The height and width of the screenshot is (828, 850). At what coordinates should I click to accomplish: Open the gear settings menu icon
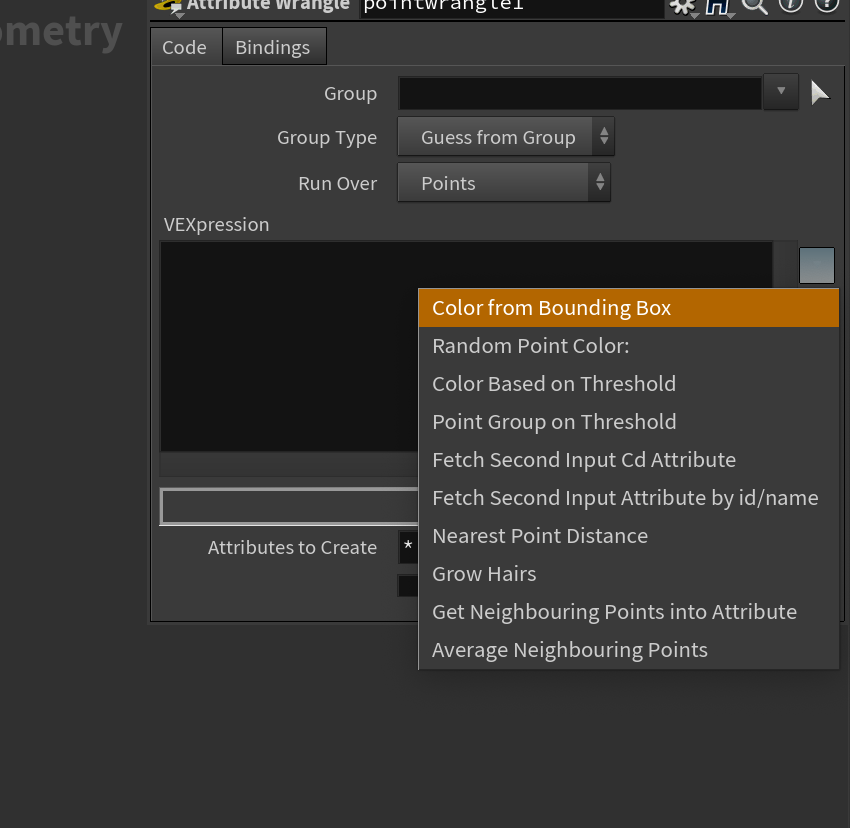[x=682, y=7]
